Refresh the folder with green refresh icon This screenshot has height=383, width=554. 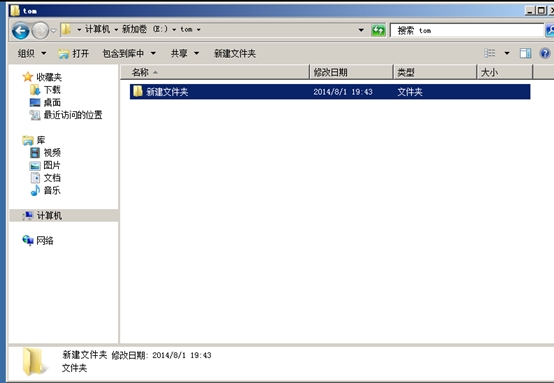point(378,30)
